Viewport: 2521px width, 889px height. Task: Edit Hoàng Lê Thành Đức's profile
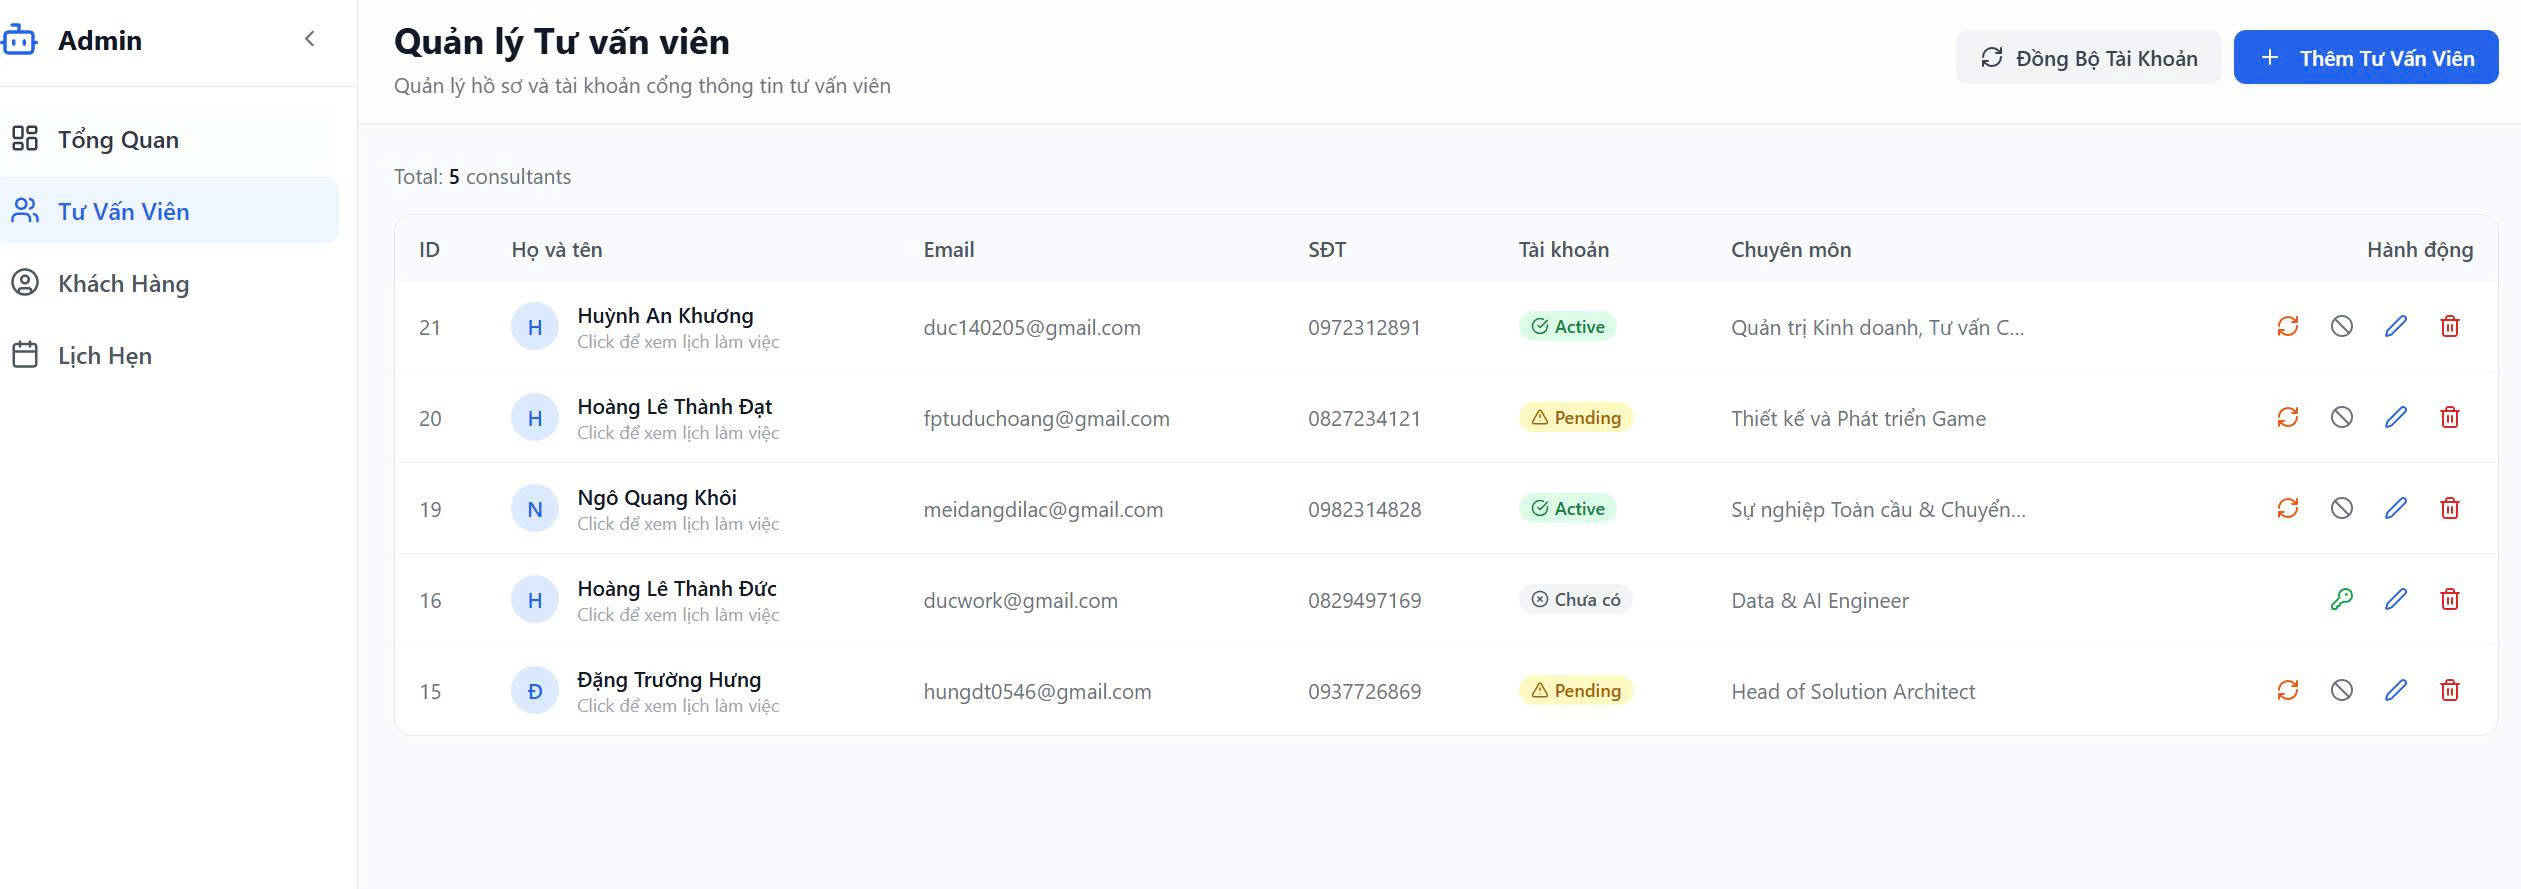pos(2395,600)
